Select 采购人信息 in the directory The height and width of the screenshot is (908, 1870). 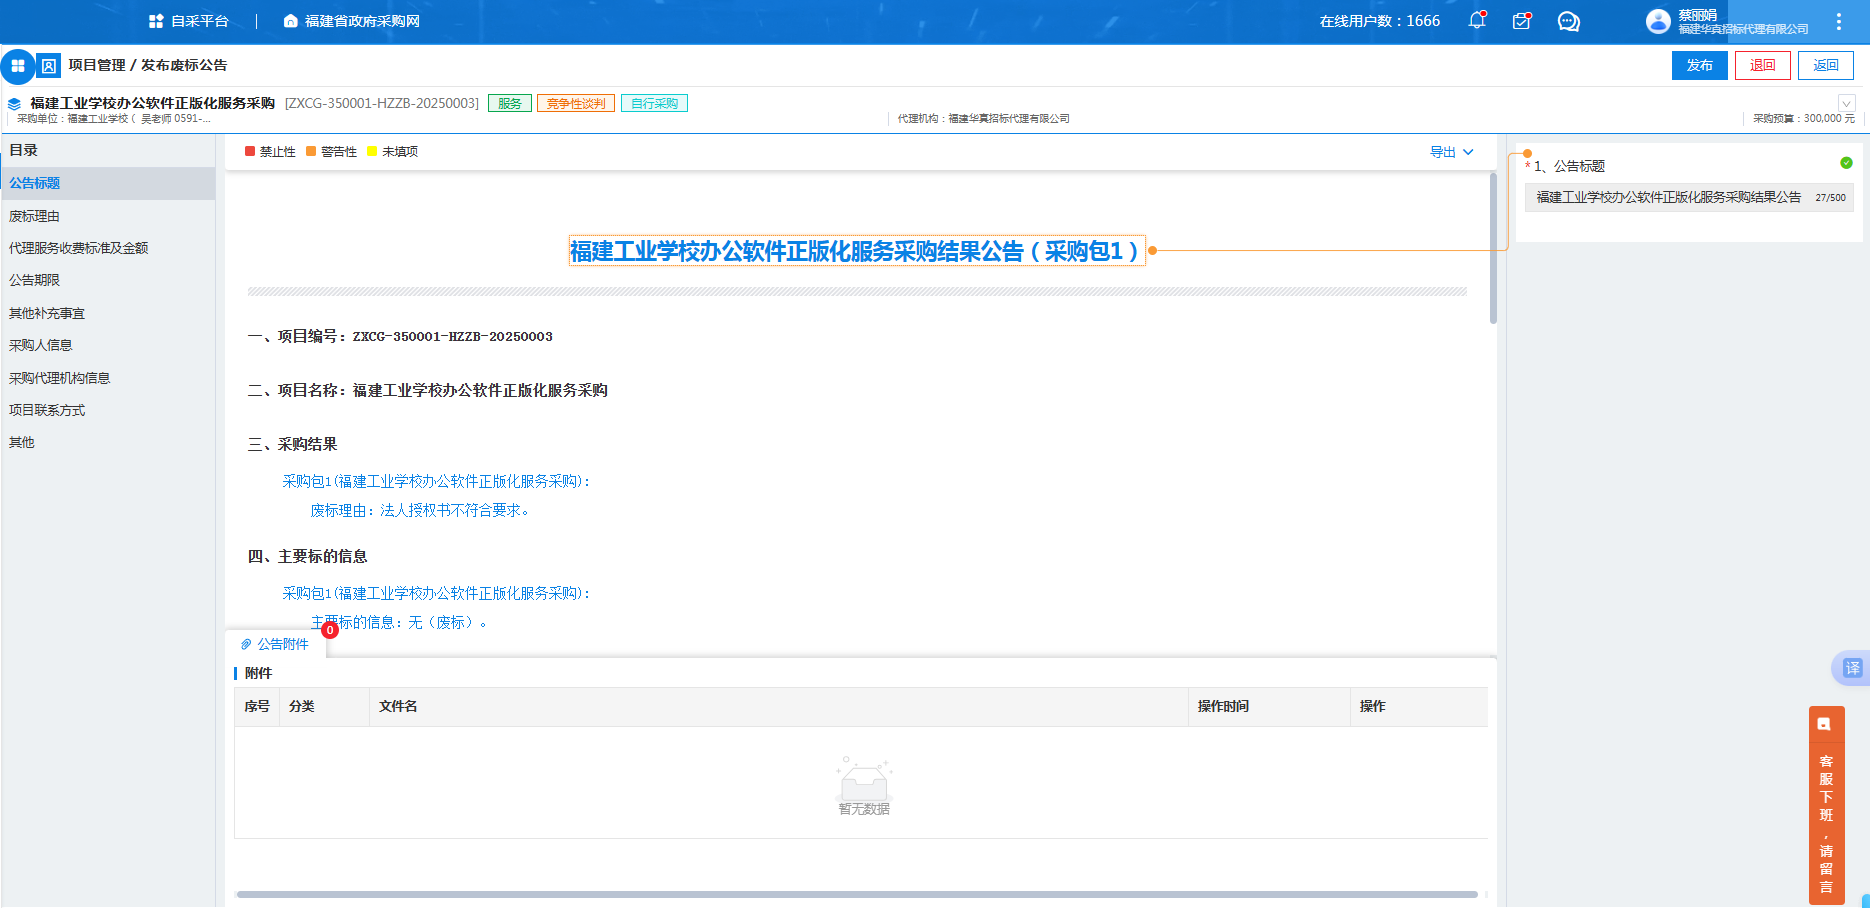pyautogui.click(x=41, y=345)
